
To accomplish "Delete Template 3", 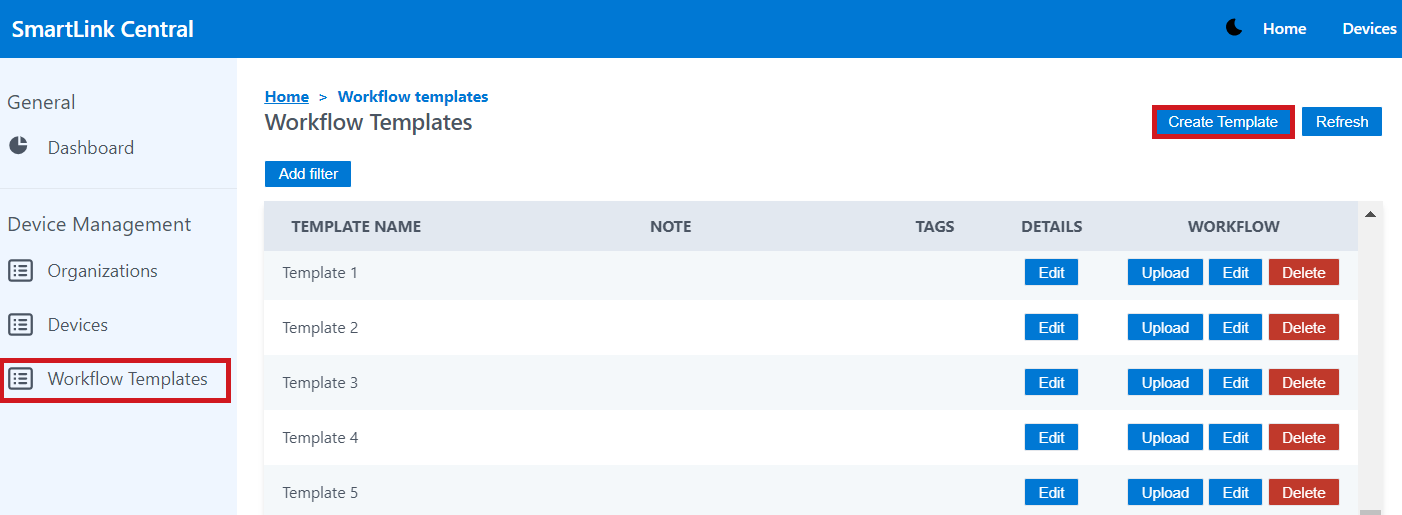I will (1303, 382).
